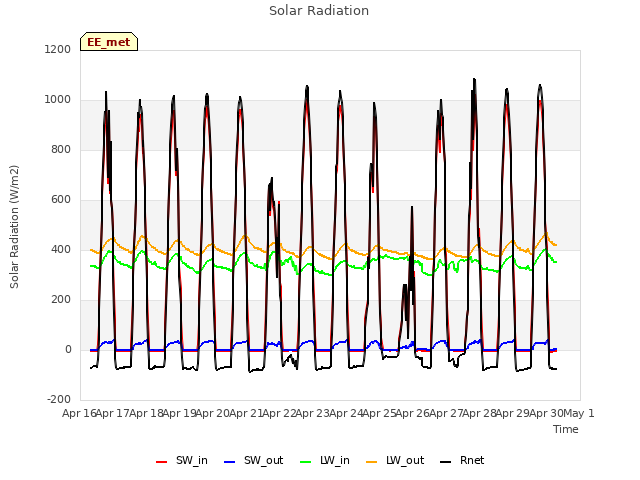This screenshot has height=480, width=640.
Task: Click the 600 y-axis tick label
Action: [61, 200]
